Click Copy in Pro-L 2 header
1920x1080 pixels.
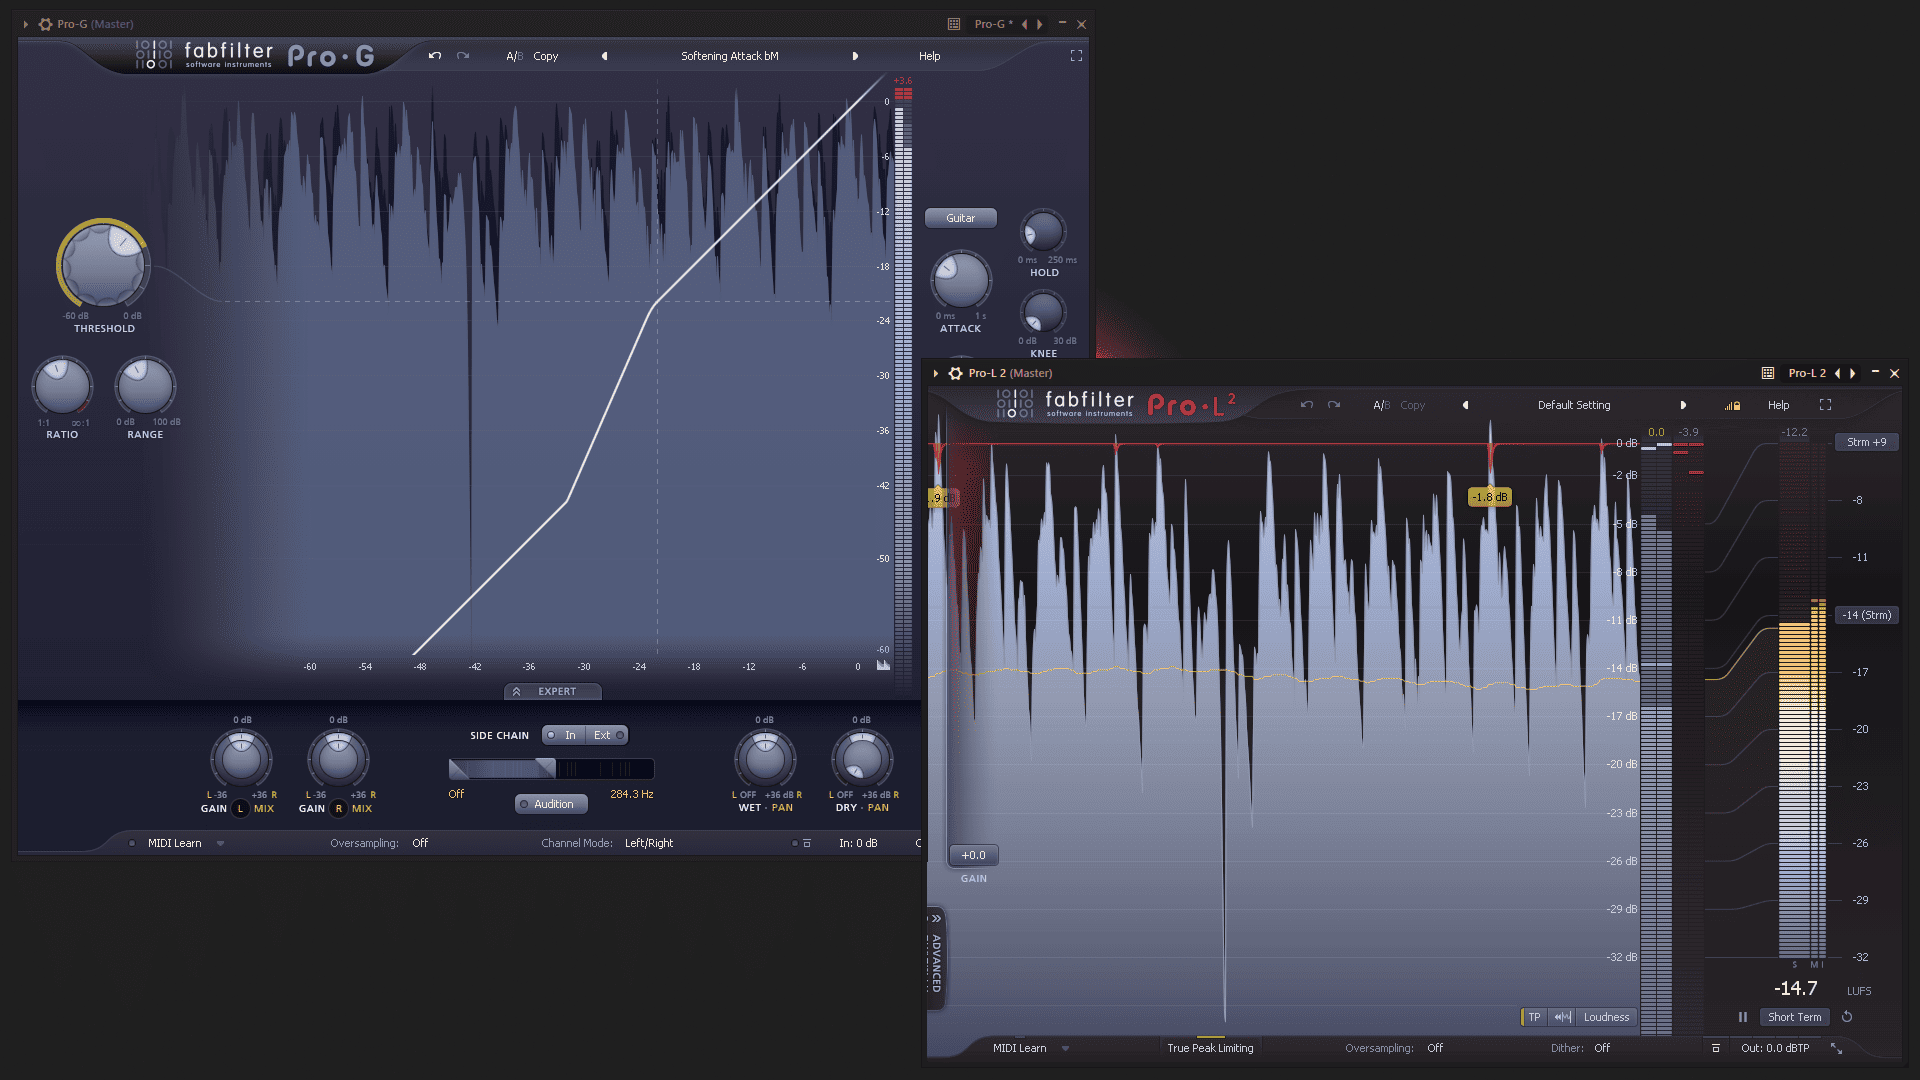point(1412,405)
